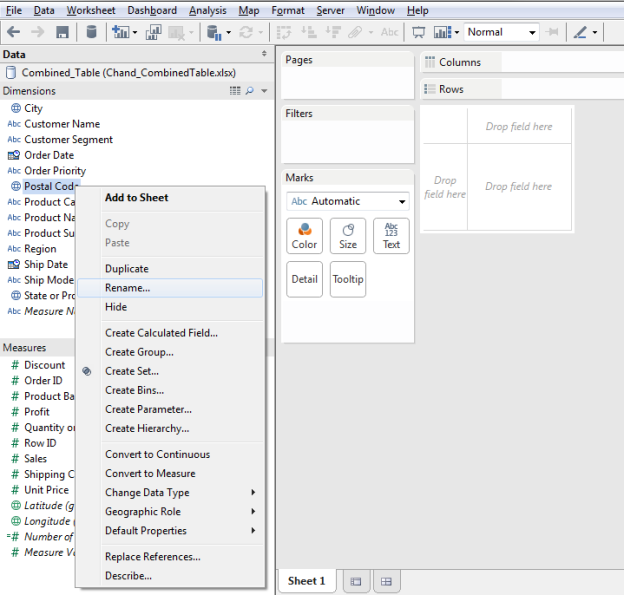The width and height of the screenshot is (624, 595).
Task: Click the Columns shelf
Action: [522, 62]
